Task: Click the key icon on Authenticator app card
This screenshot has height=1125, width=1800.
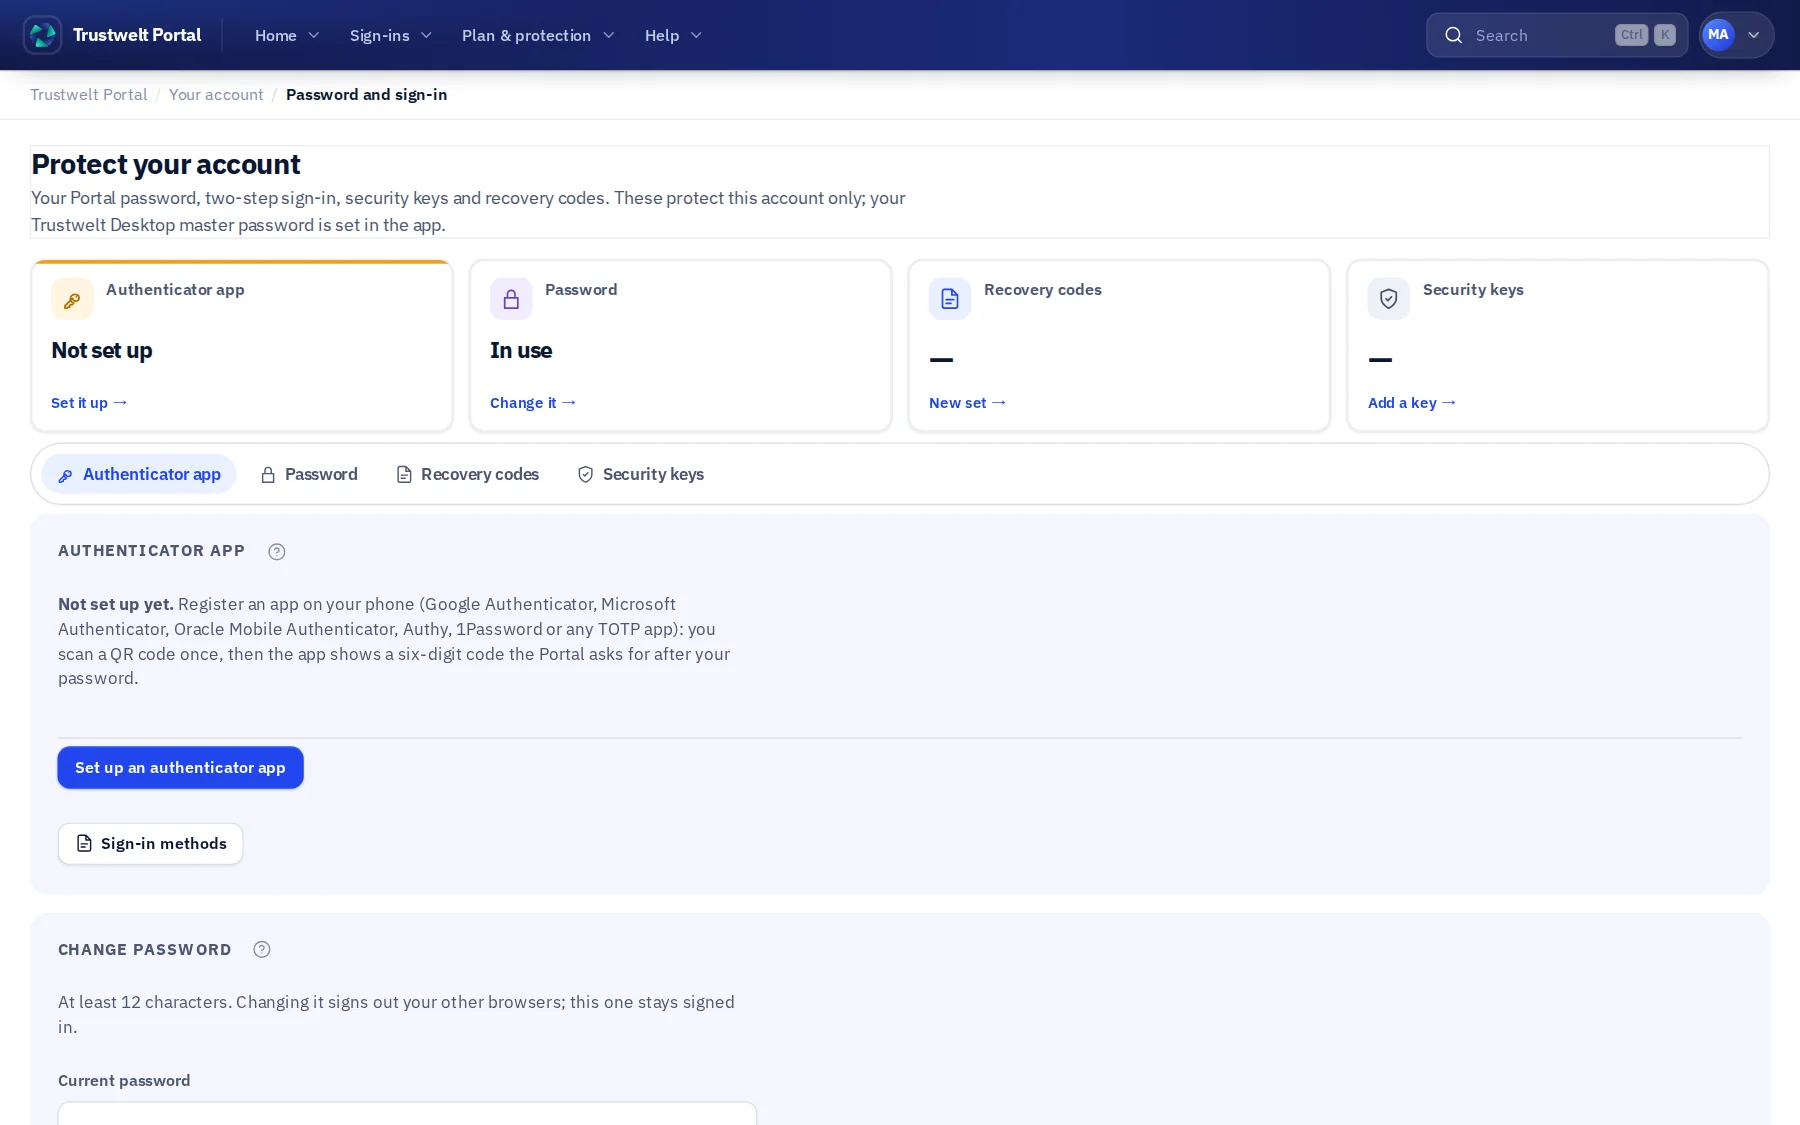Action: (x=72, y=299)
